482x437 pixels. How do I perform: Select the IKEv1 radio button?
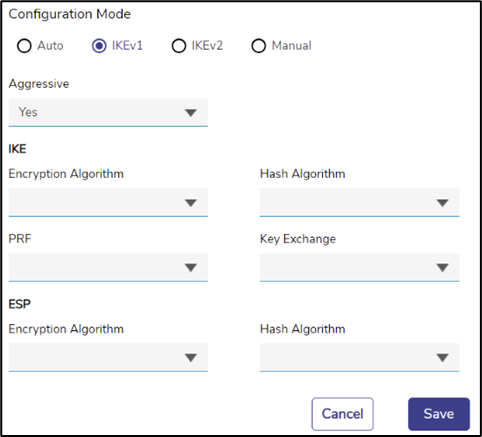click(99, 46)
